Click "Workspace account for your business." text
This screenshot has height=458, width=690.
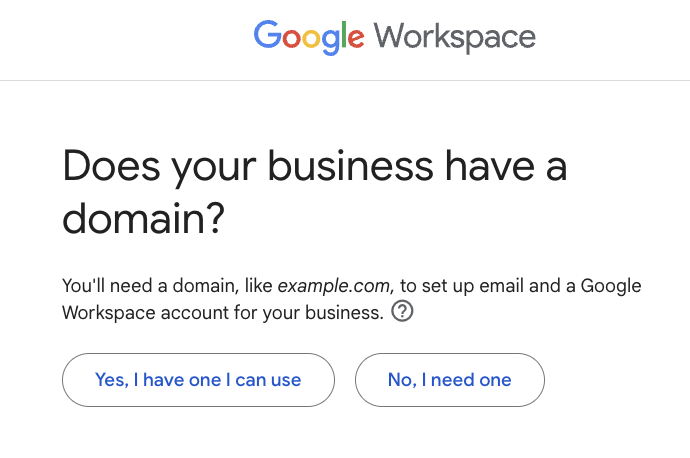223,312
